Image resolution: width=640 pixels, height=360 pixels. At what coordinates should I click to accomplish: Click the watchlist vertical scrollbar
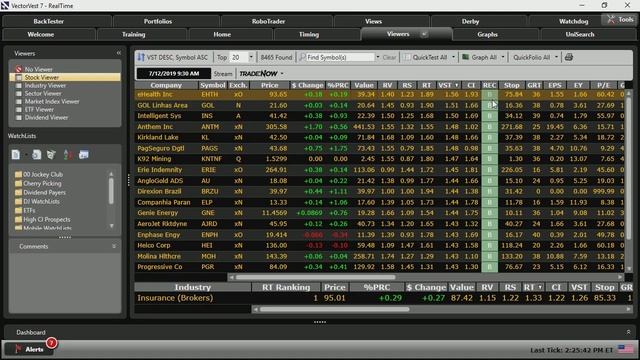[x=111, y=190]
